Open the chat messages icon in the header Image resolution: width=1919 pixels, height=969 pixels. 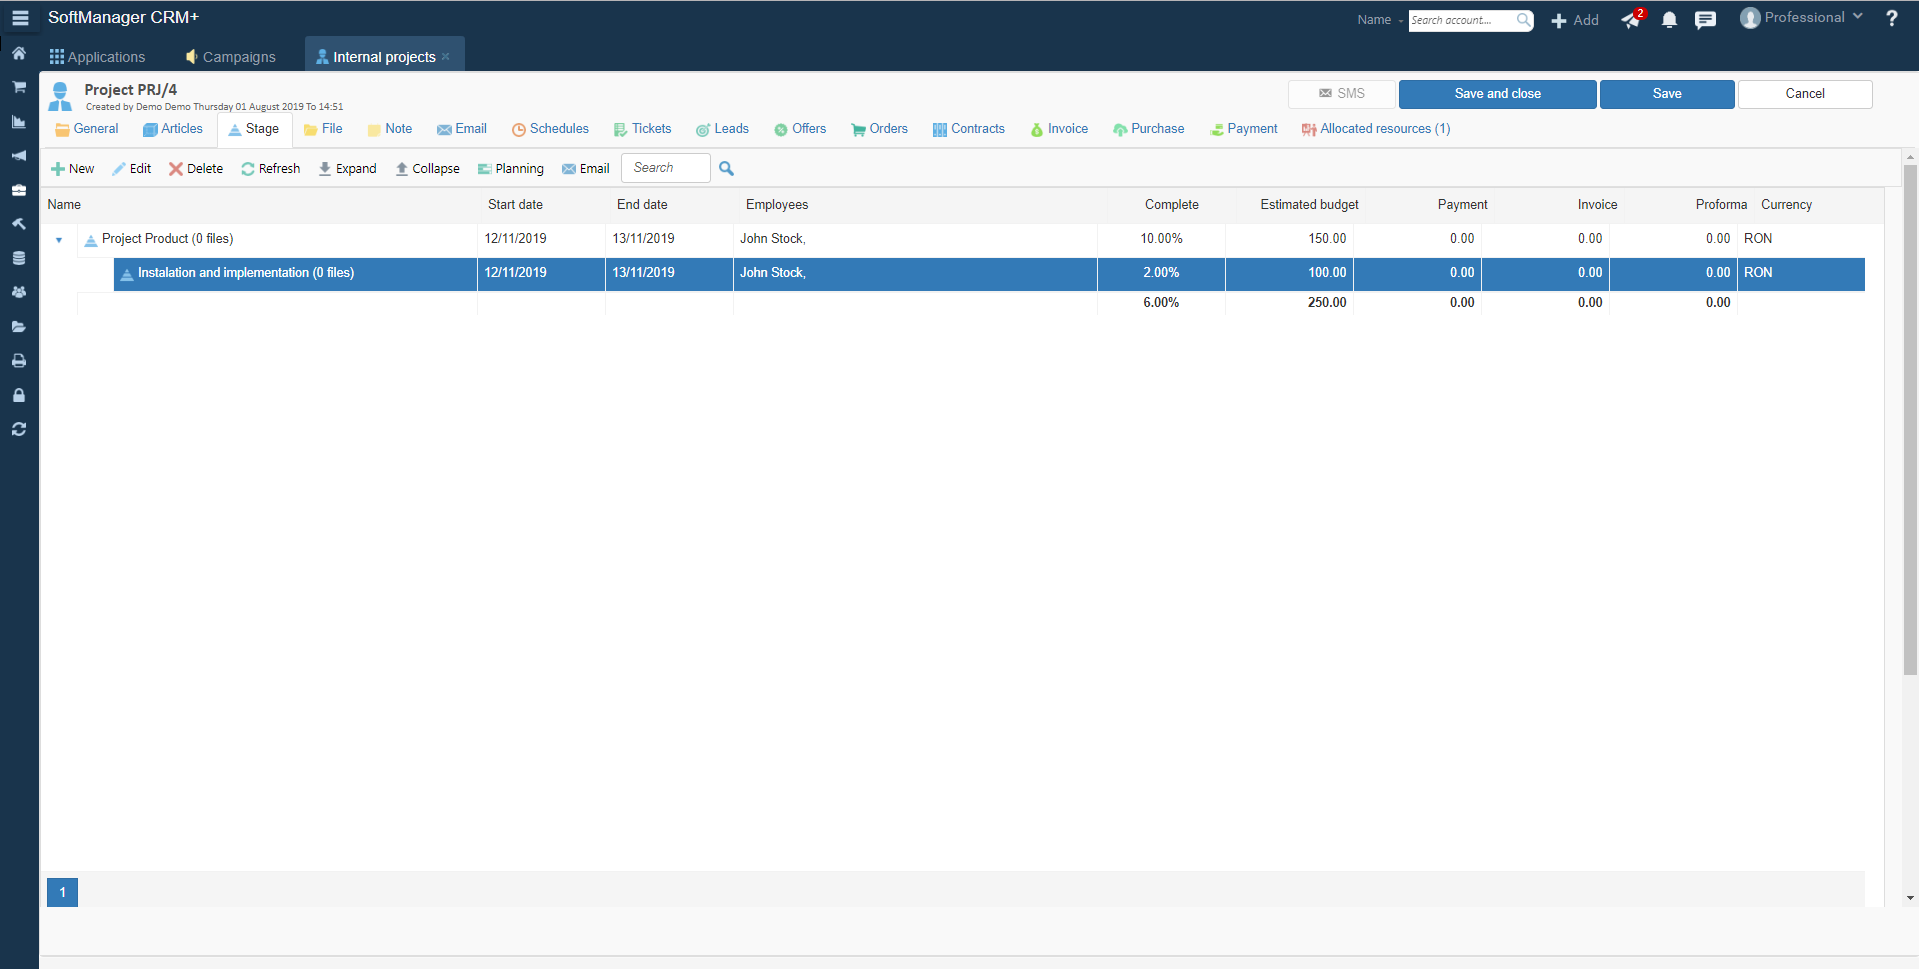tap(1705, 20)
